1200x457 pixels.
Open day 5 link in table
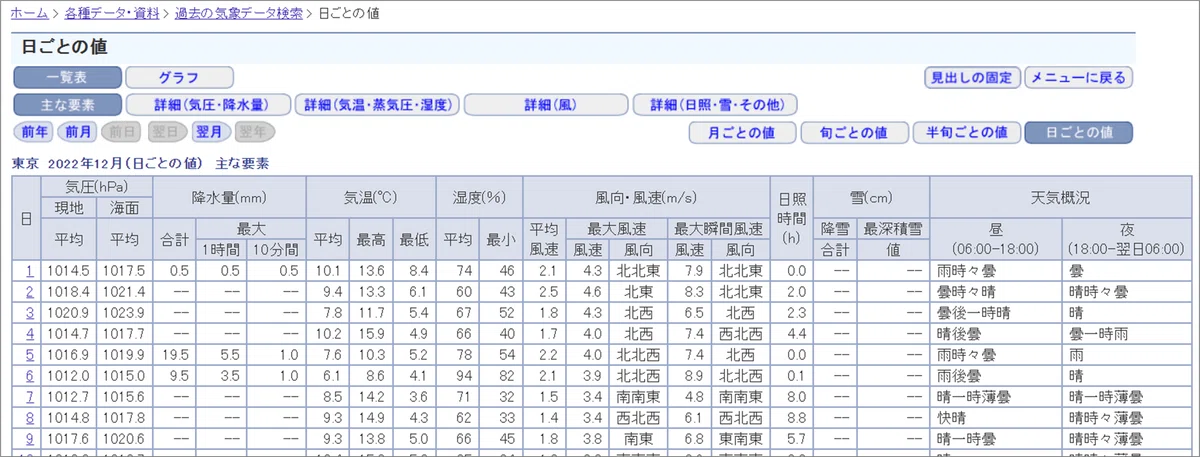[x=30, y=354]
